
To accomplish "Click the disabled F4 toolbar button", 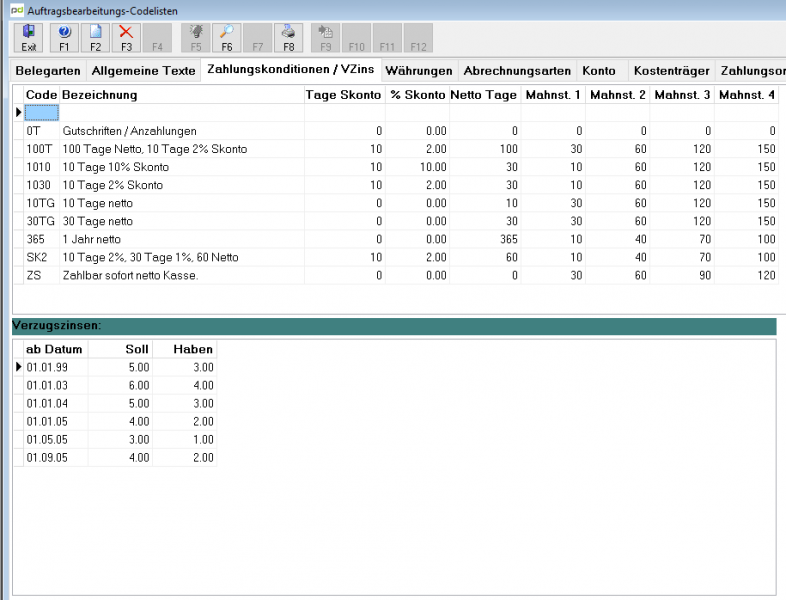I will (x=157, y=38).
